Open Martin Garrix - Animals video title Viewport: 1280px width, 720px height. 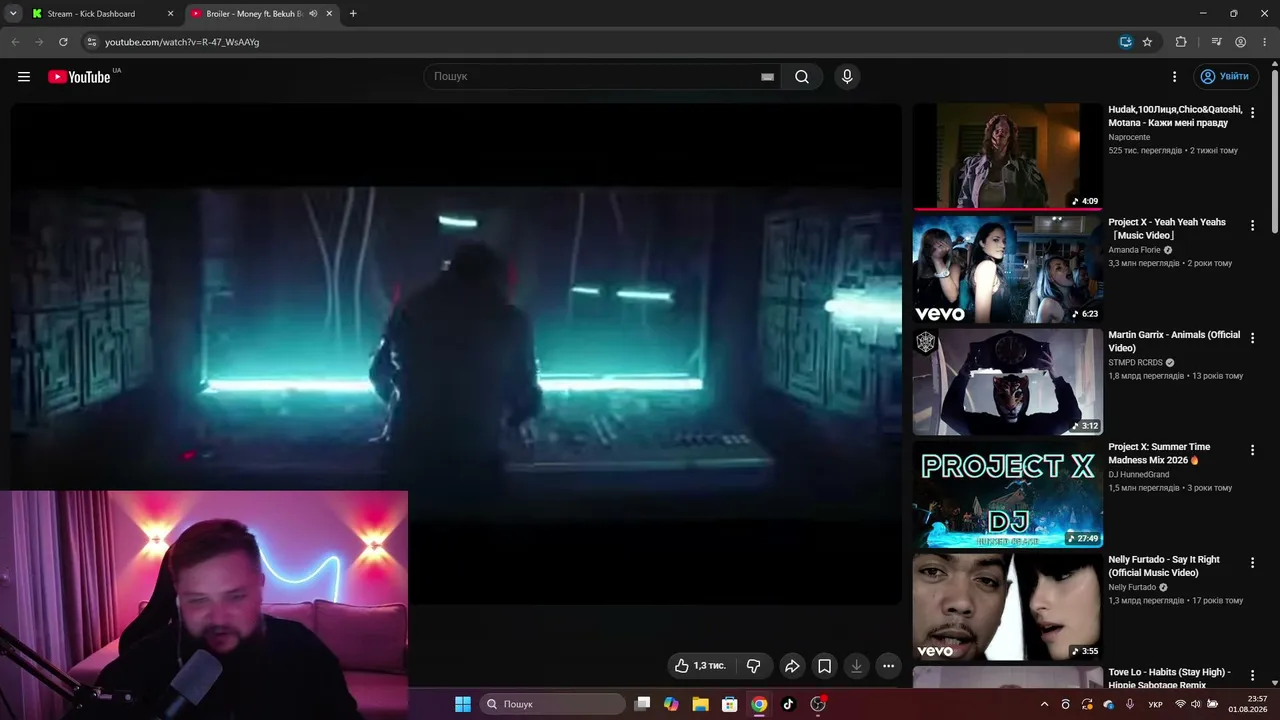(1174, 341)
